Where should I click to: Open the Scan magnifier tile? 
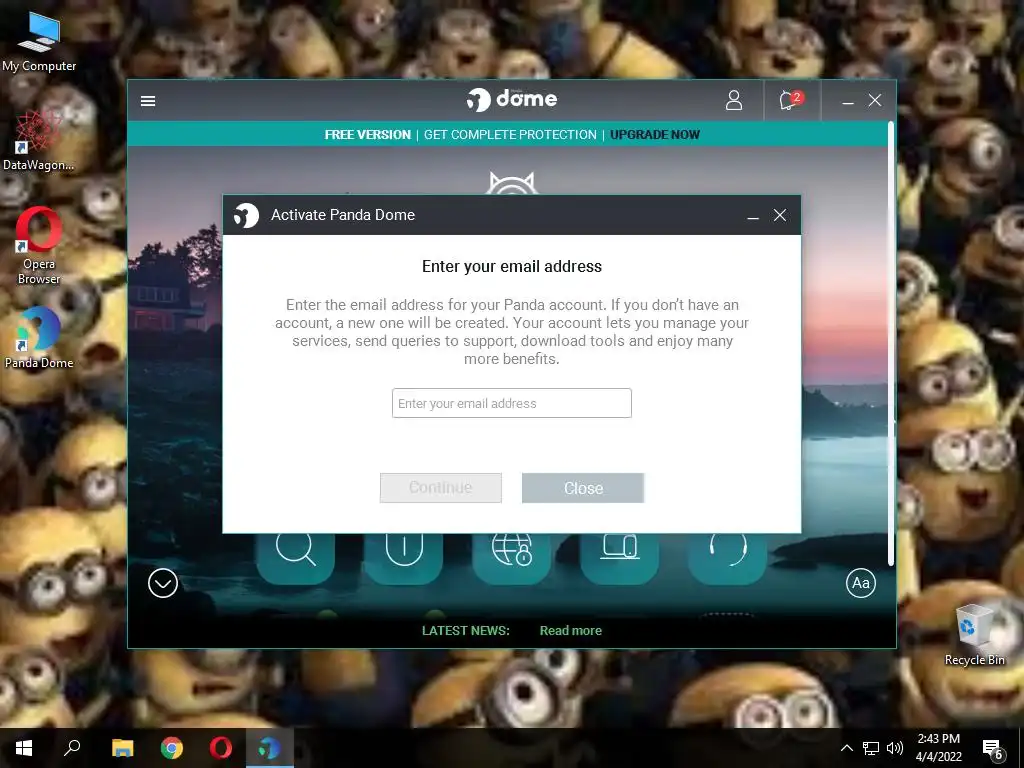[296, 557]
